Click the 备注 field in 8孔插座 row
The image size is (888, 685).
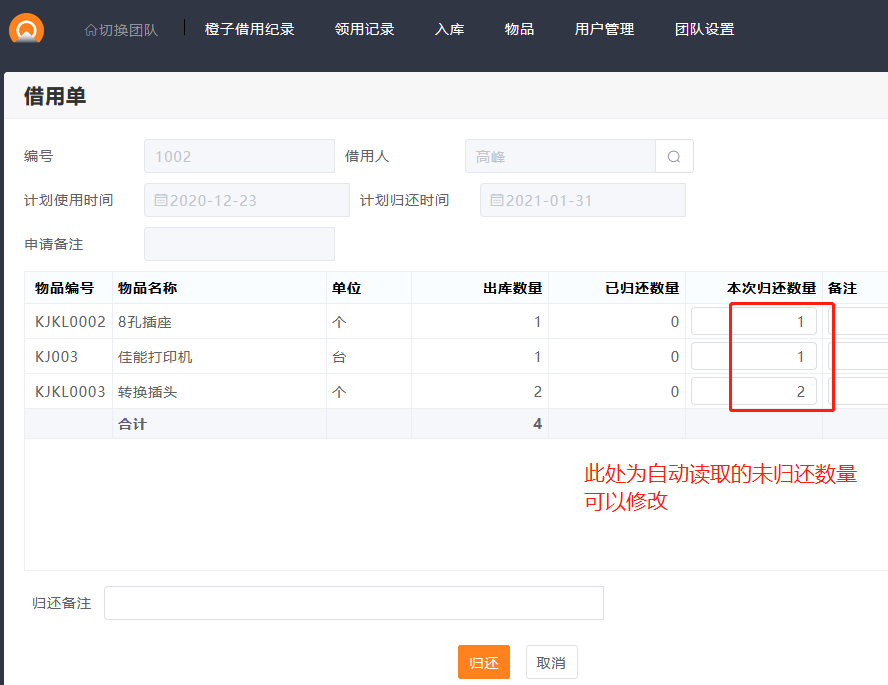[x=858, y=322]
